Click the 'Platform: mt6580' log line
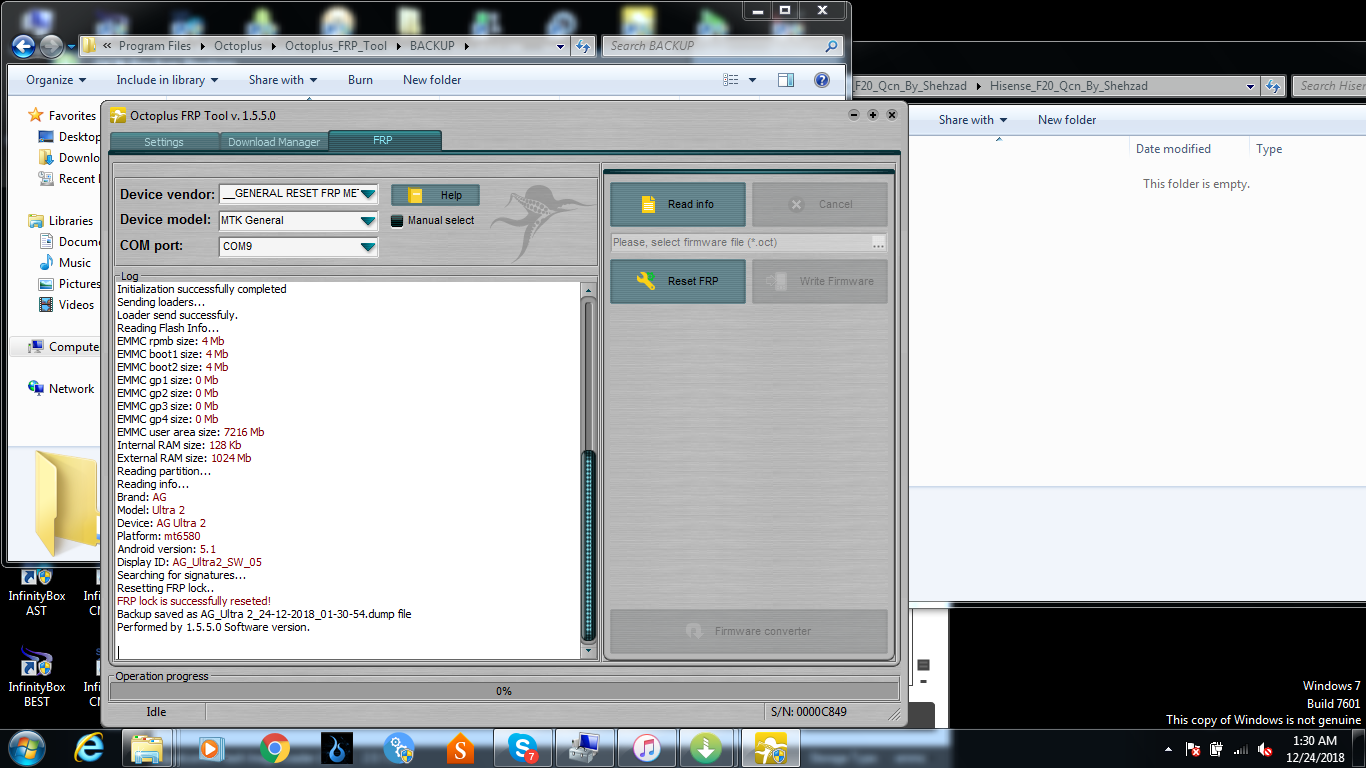 (158, 536)
